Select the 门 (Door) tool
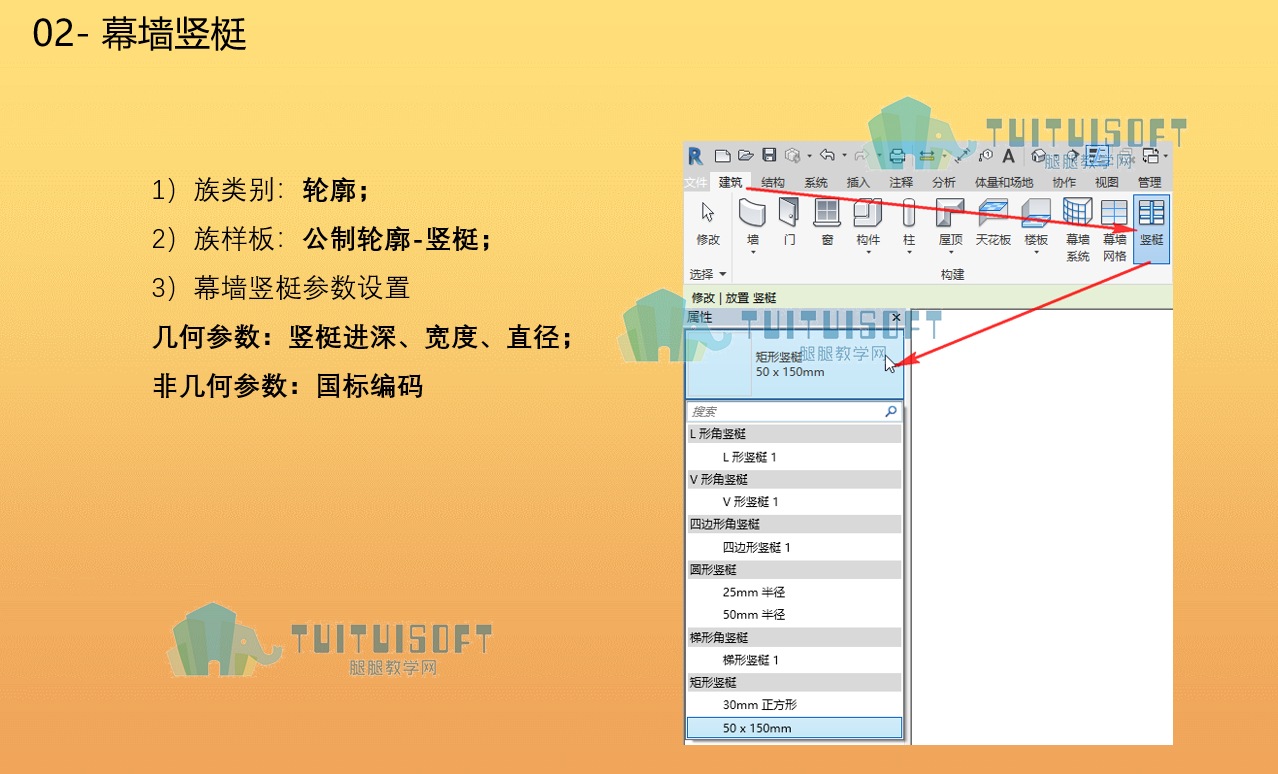The image size is (1278, 774). [789, 222]
